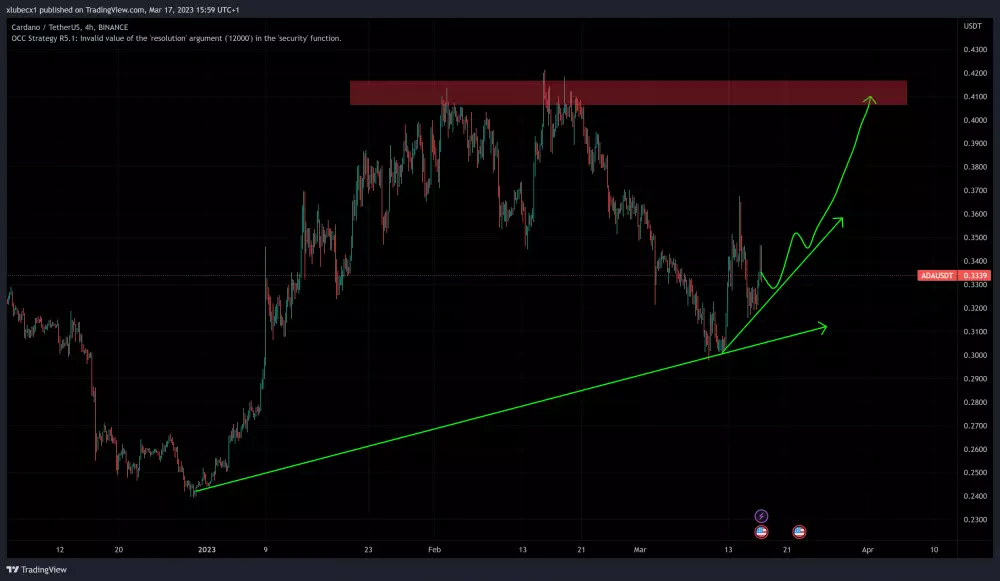
Task: Click the 2023 label on the time axis
Action: click(x=207, y=550)
